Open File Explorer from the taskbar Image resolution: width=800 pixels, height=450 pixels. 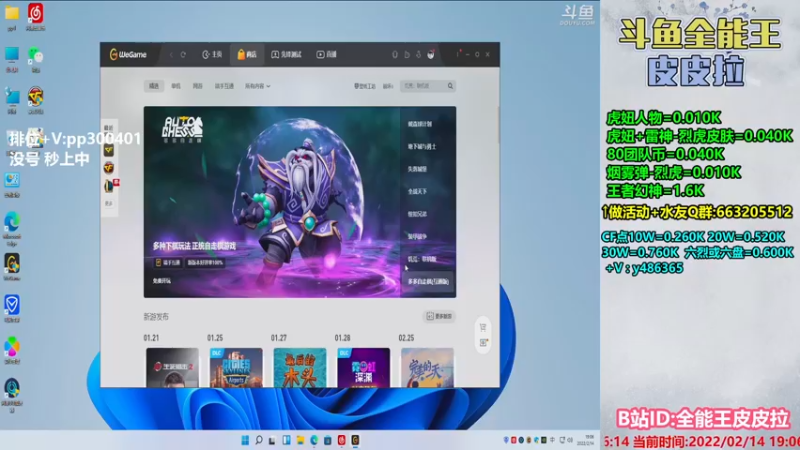[x=300, y=440]
